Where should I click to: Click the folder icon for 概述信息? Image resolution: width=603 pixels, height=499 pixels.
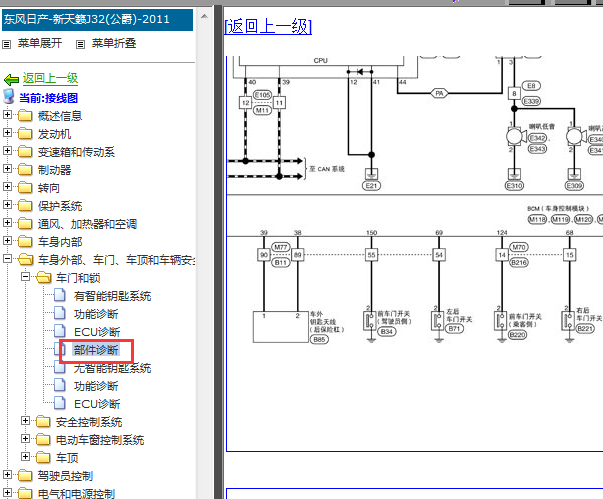tap(25, 115)
